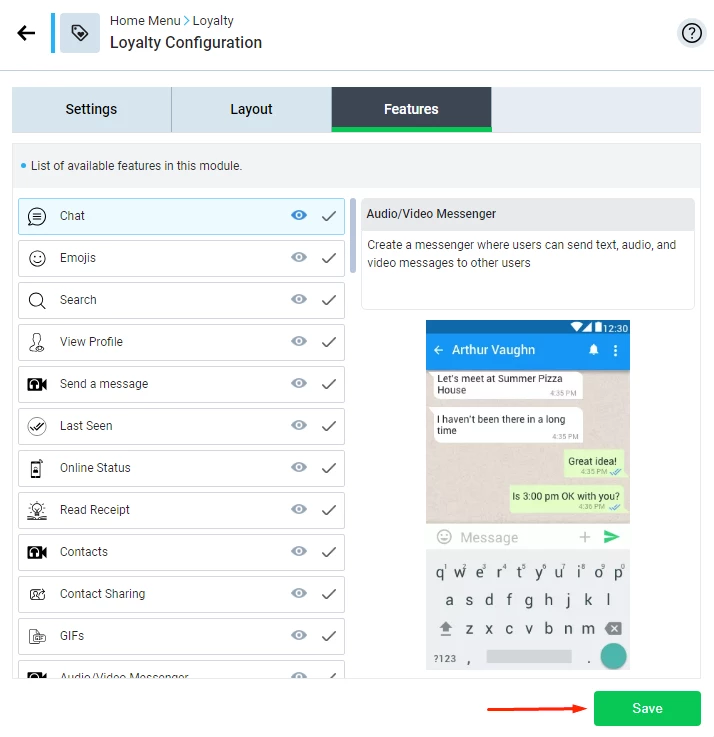This screenshot has height=737, width=714.
Task: Switch to the Settings tab
Action: point(92,110)
